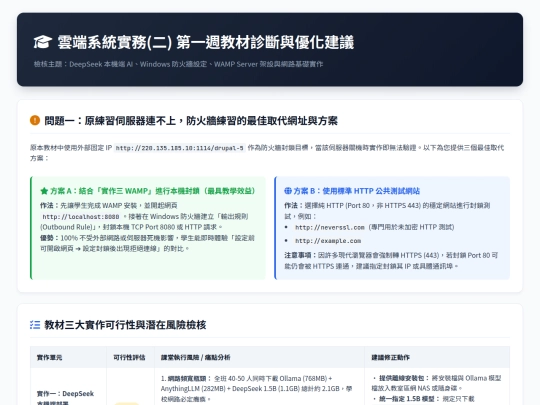Click the 可行性評估 table column header
The width and height of the screenshot is (540, 405).
tap(129, 357)
